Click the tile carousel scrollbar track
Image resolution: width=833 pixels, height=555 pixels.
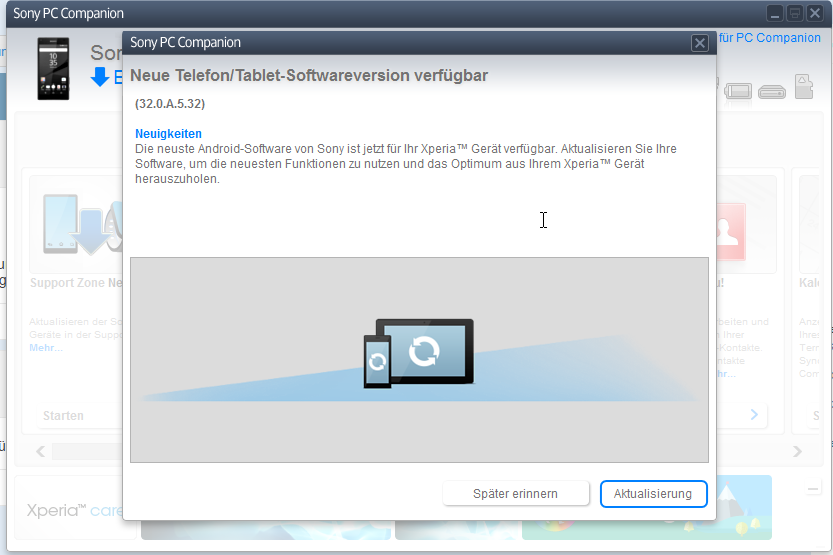88,451
